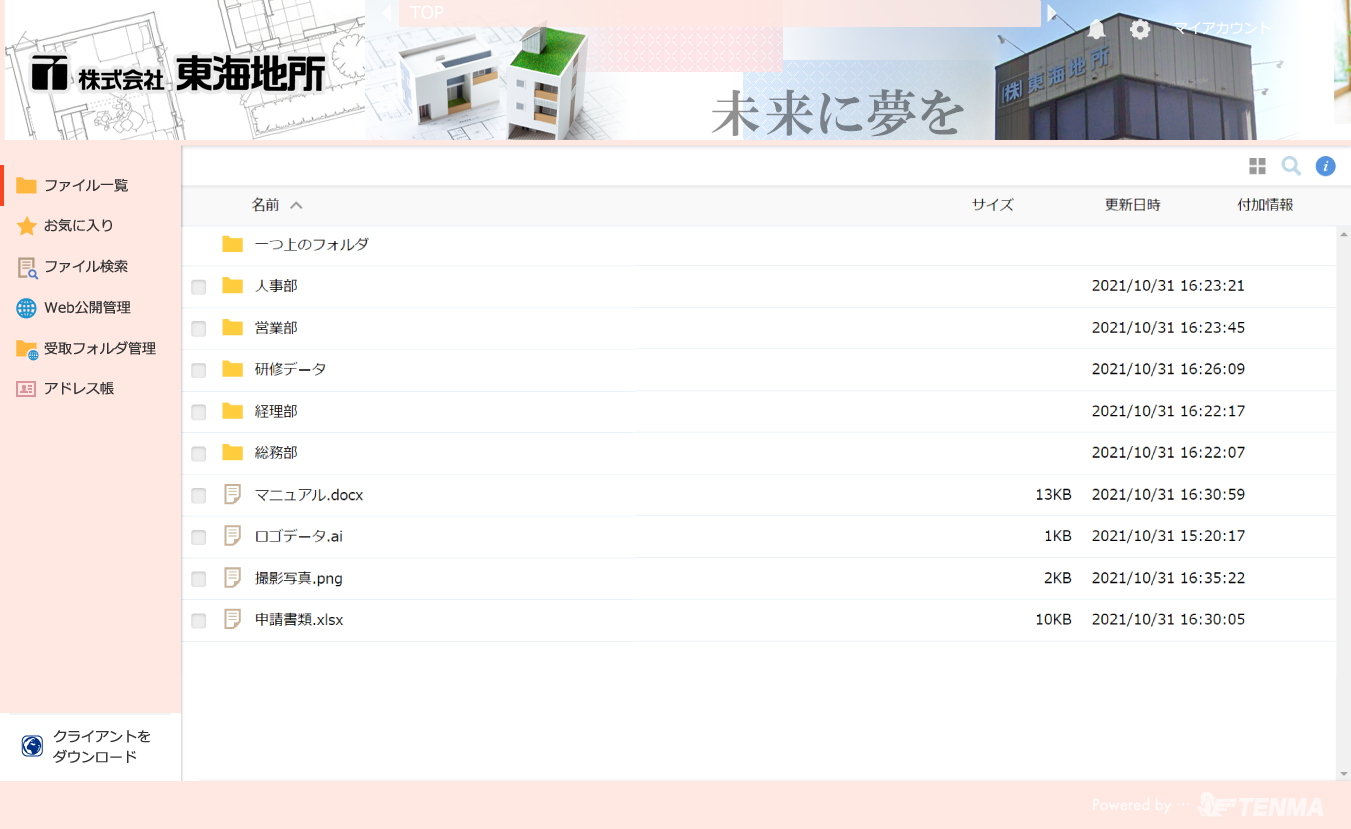Click the ファイル一覧 folder icon in the sidebar

click(x=26, y=185)
